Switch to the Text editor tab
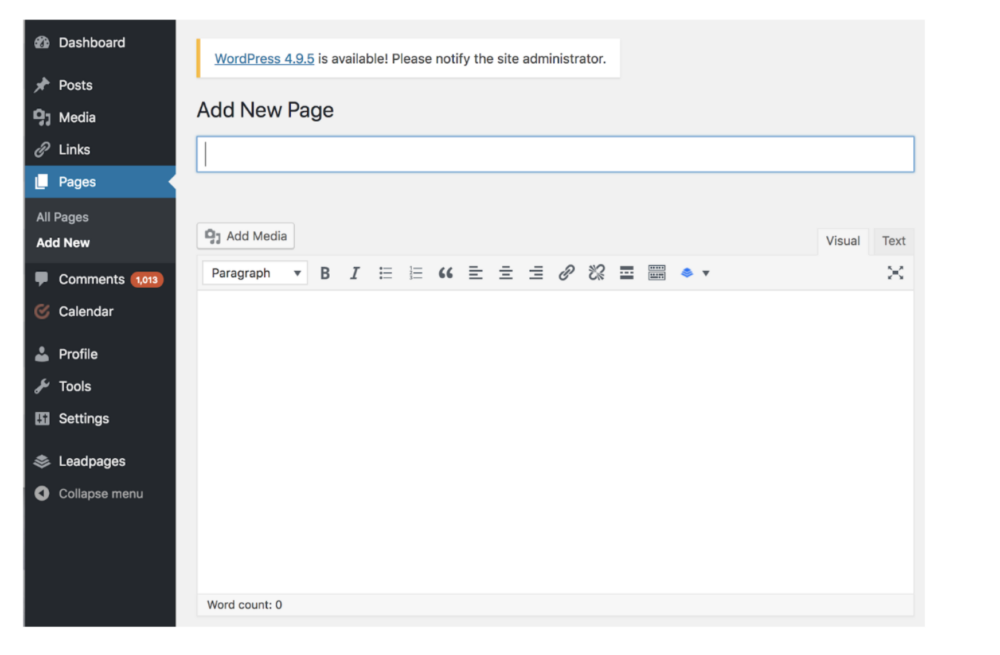Screen dimensions: 1000x655 click(x=893, y=241)
